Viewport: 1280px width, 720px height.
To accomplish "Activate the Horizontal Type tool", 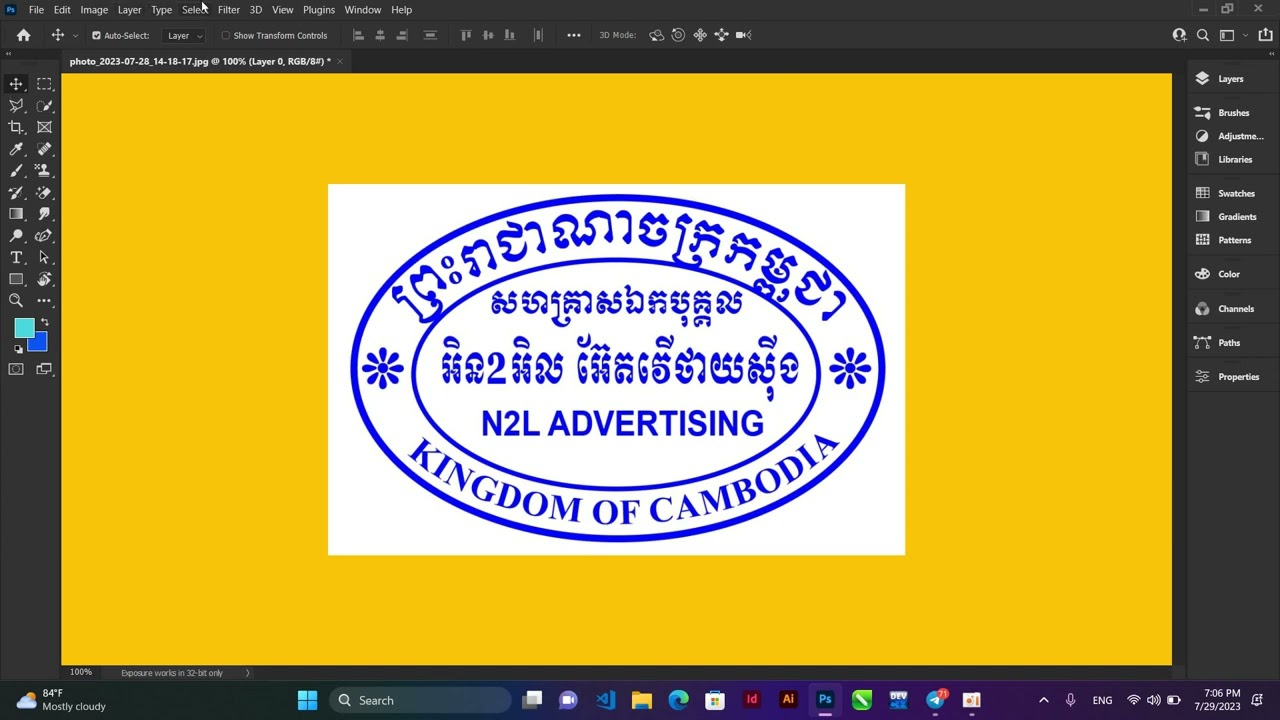I will tap(16, 258).
